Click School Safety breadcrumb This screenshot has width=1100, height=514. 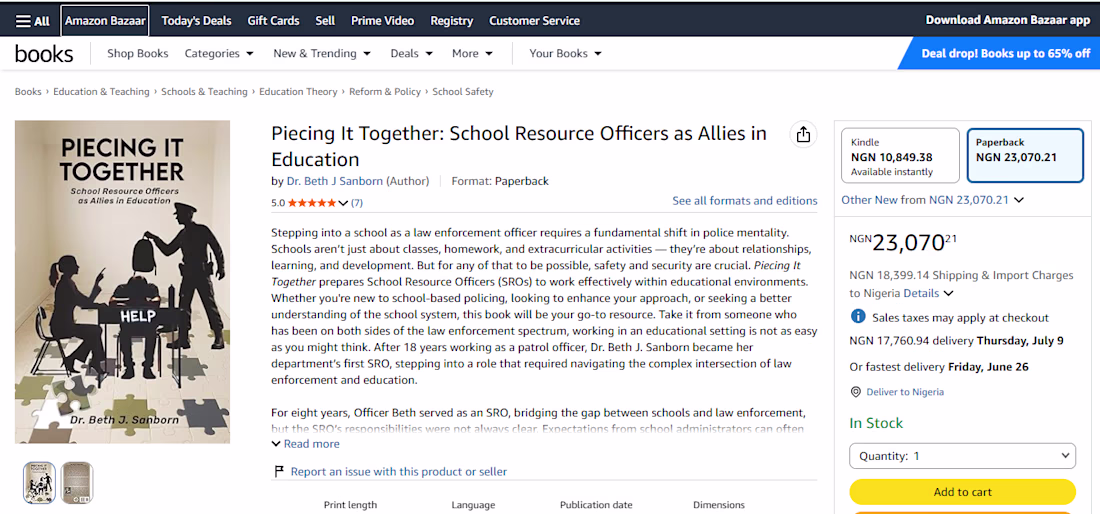tap(463, 92)
